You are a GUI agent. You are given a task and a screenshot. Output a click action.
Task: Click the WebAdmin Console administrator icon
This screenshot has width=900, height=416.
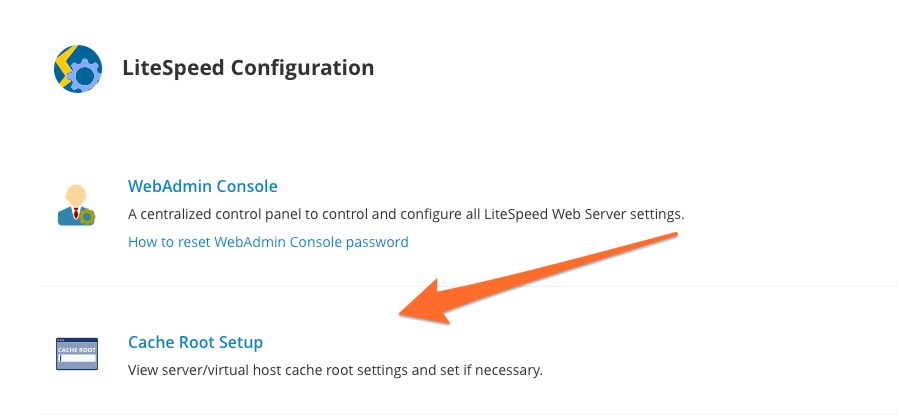(x=76, y=204)
